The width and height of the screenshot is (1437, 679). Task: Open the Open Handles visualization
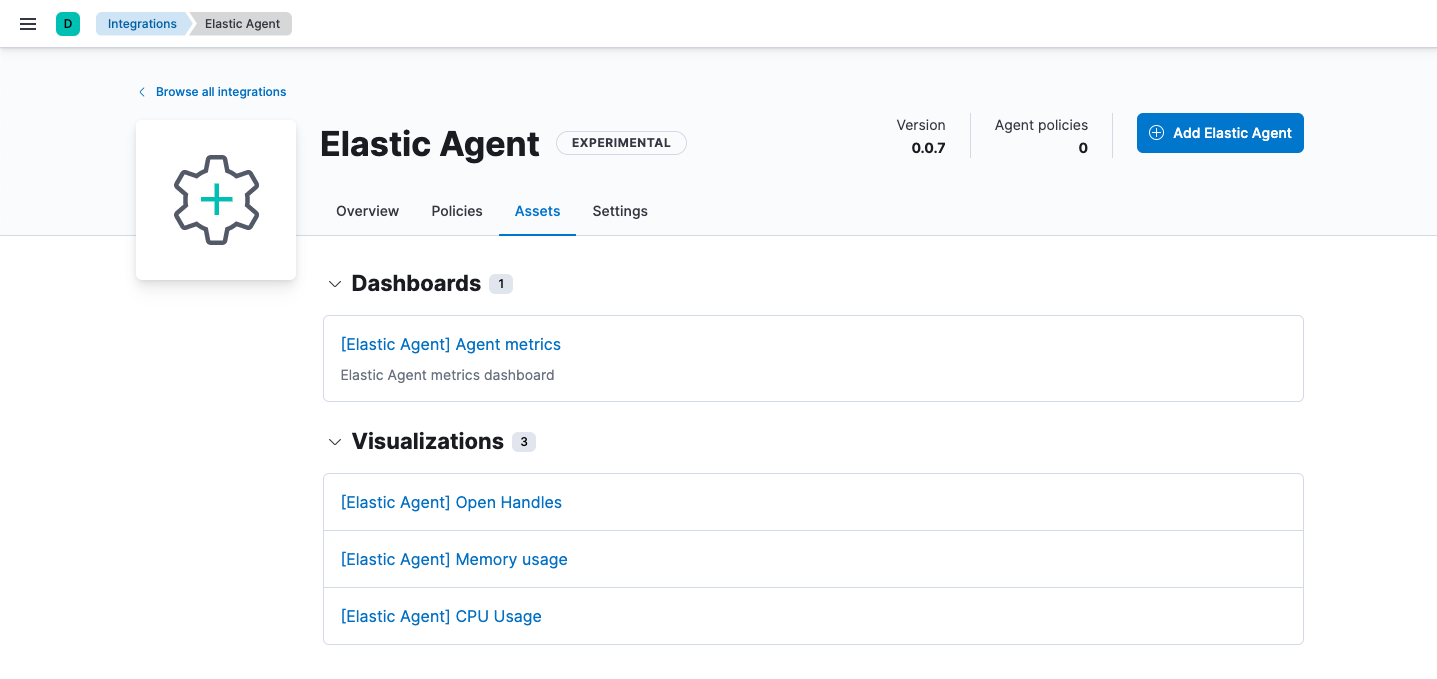point(451,502)
